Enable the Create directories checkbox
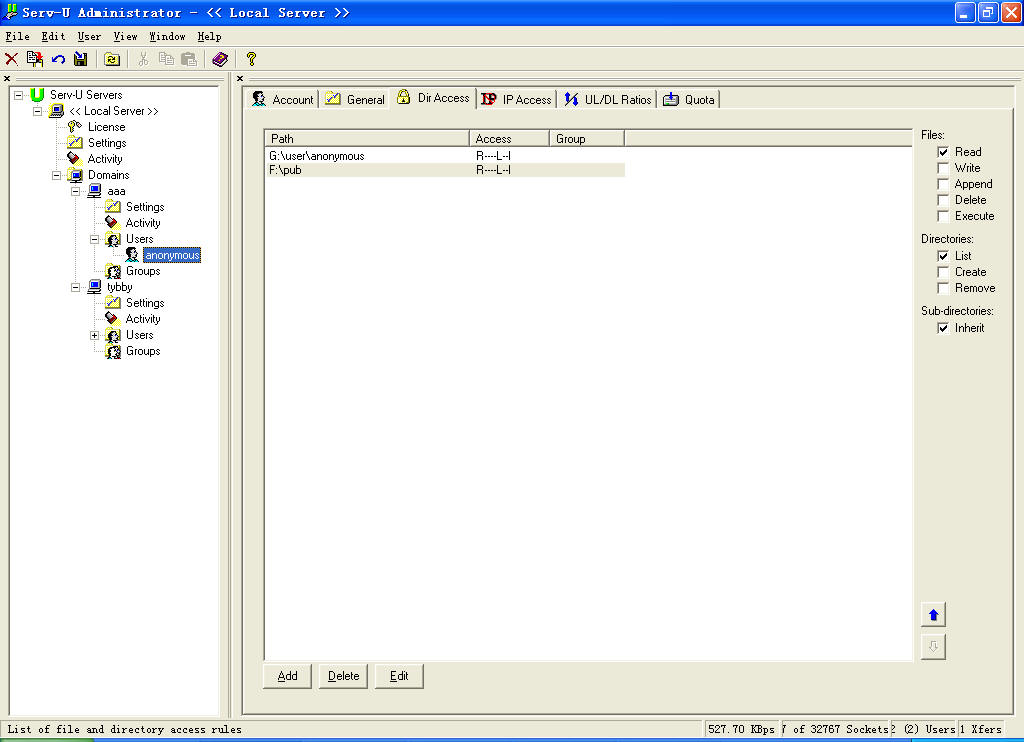The width and height of the screenshot is (1024, 742). click(943, 272)
